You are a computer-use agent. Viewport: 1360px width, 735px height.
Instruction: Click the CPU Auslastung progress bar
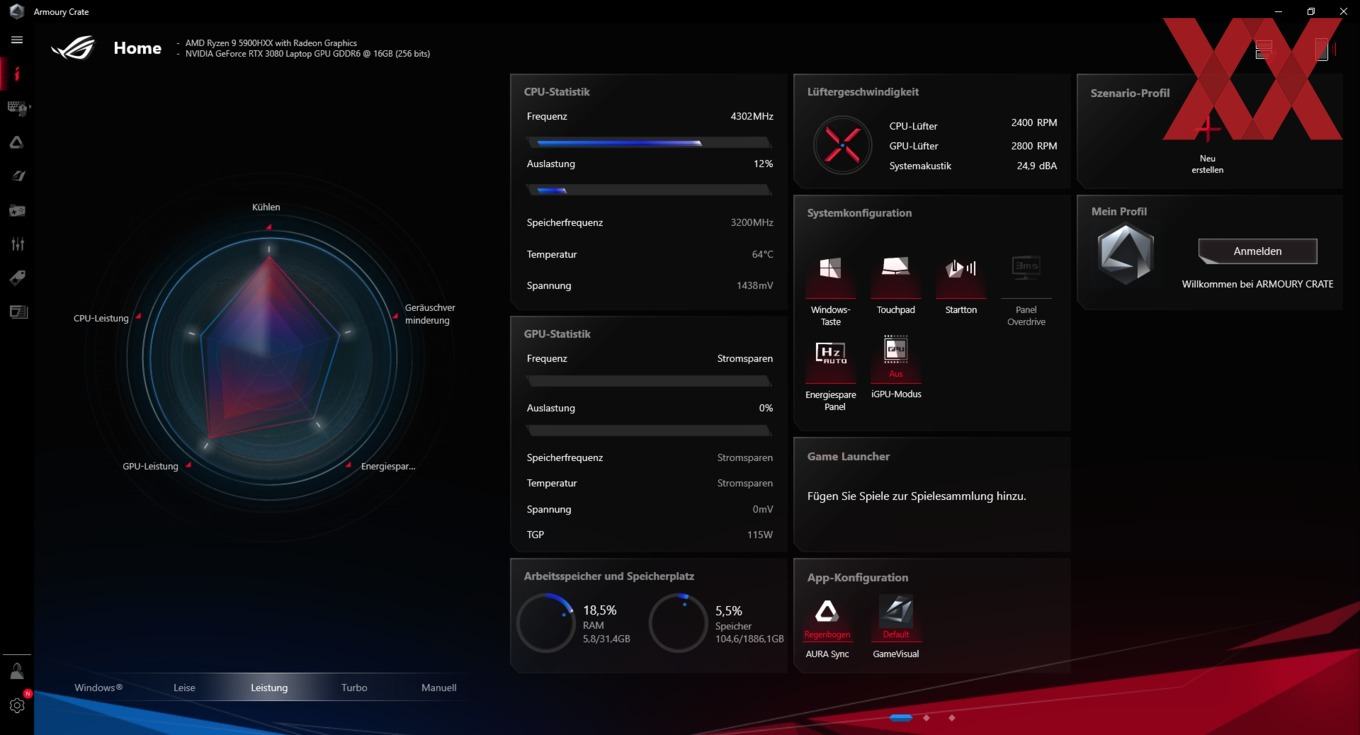[x=649, y=190]
